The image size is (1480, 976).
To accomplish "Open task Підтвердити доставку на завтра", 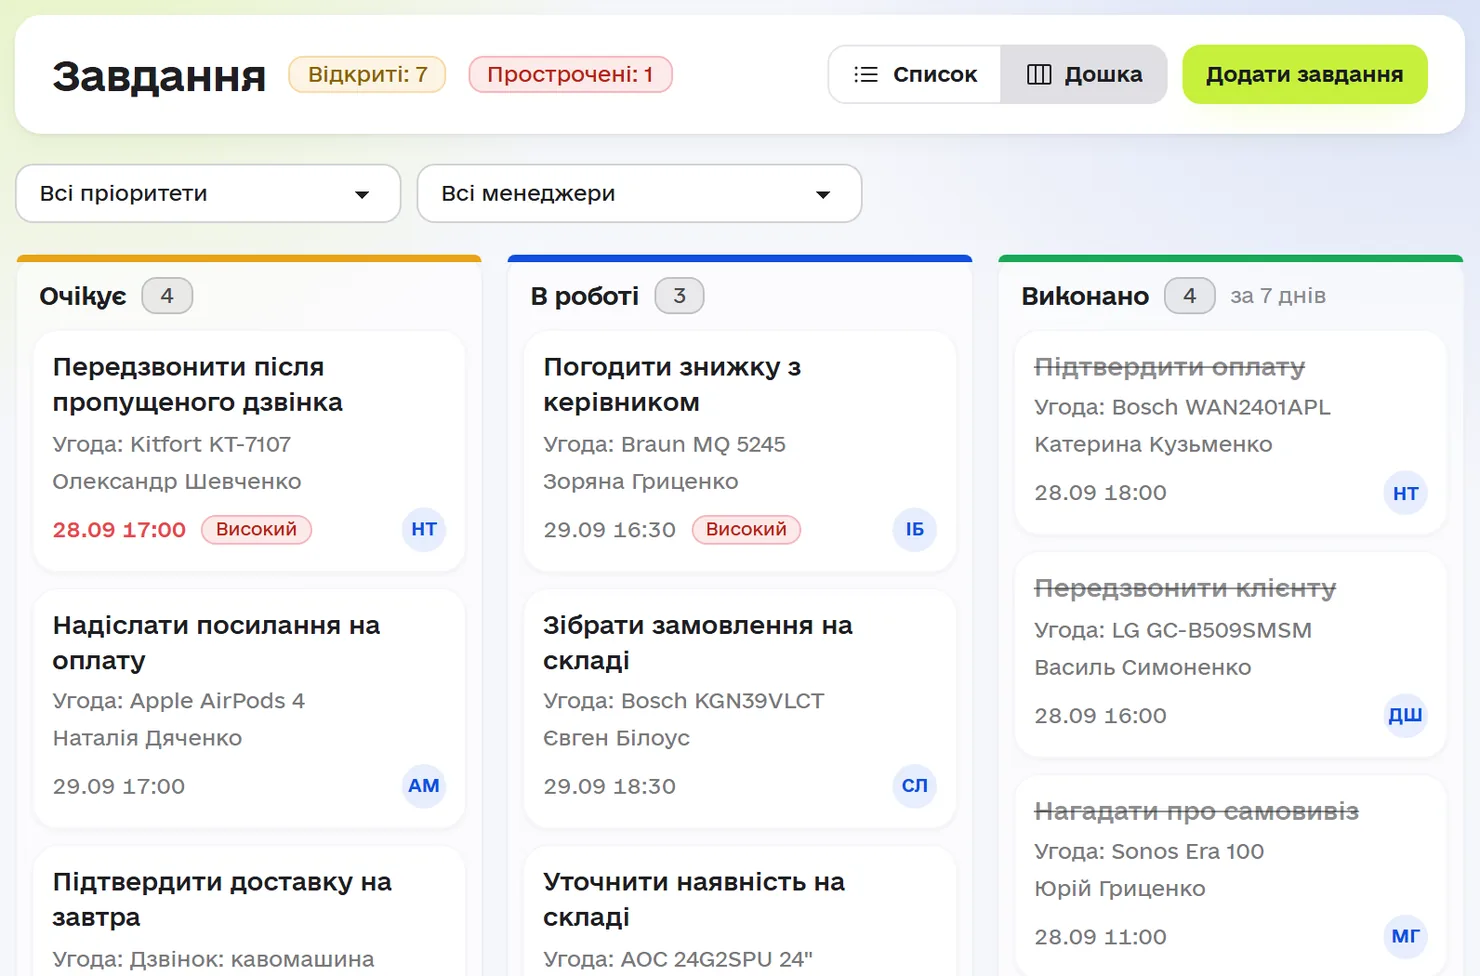I will point(222,900).
